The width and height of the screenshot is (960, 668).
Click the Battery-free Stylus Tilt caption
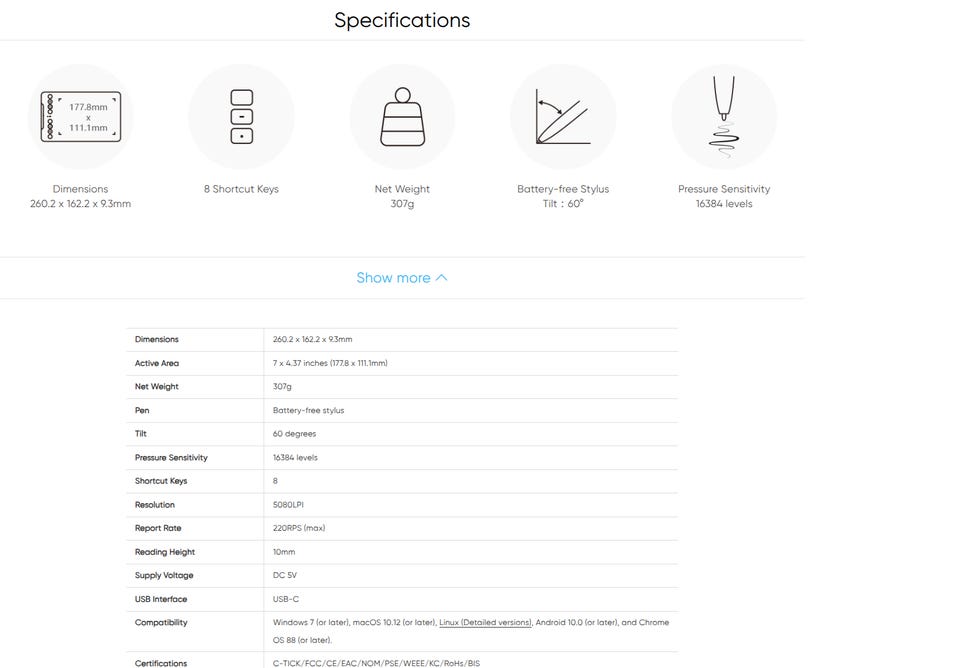coord(563,196)
